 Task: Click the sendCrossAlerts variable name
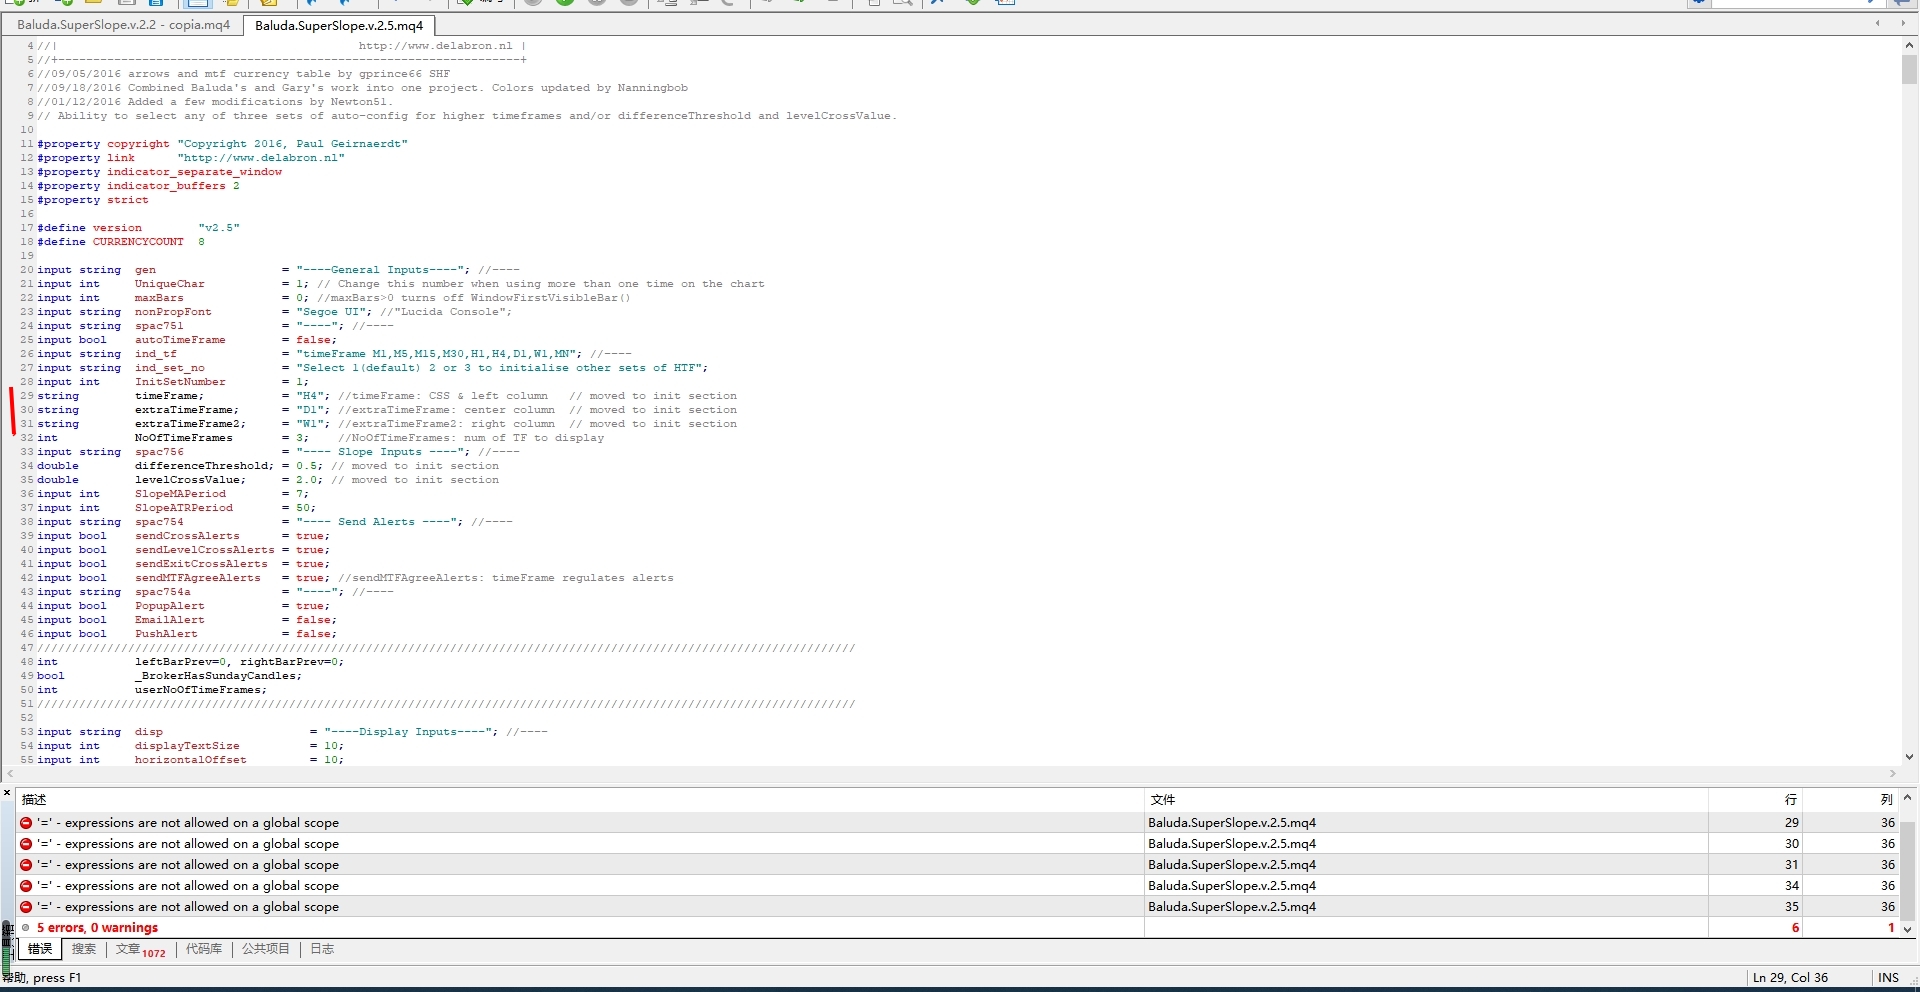coord(187,536)
